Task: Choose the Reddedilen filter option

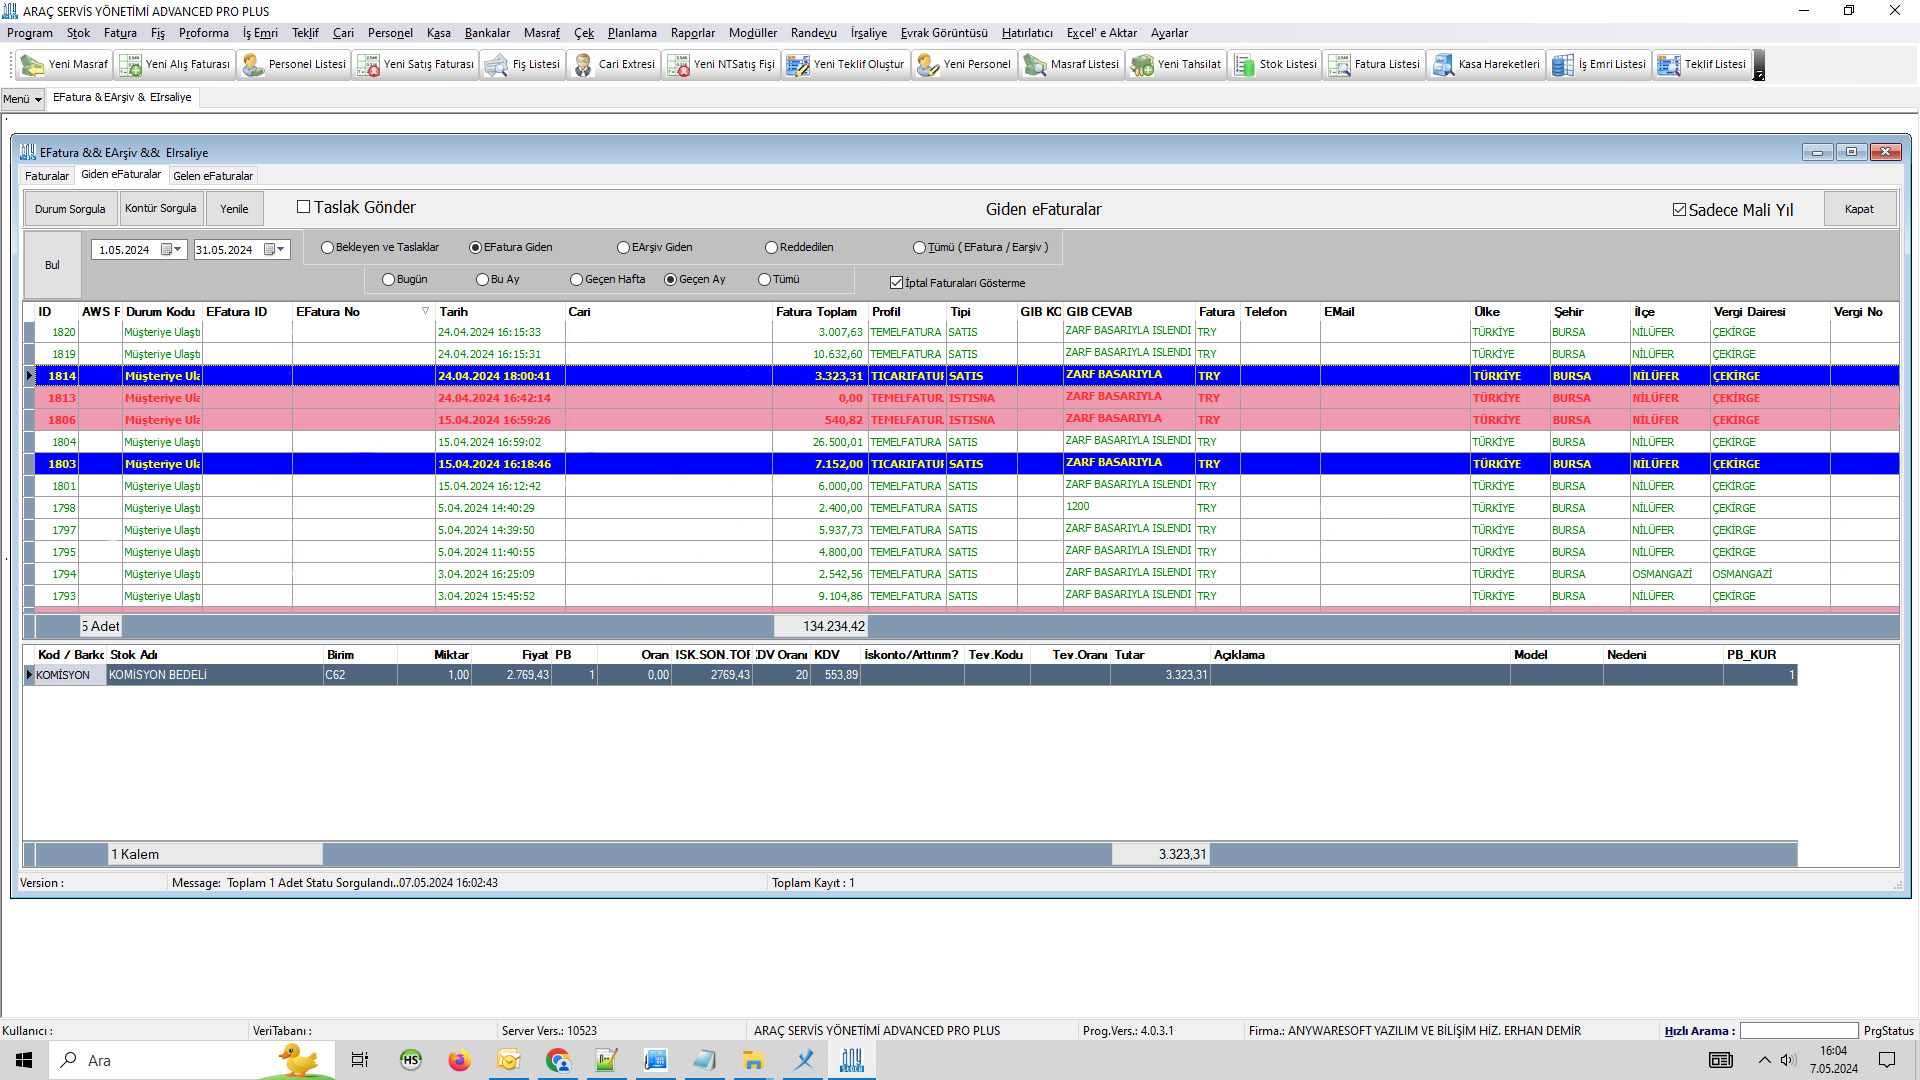Action: [771, 247]
